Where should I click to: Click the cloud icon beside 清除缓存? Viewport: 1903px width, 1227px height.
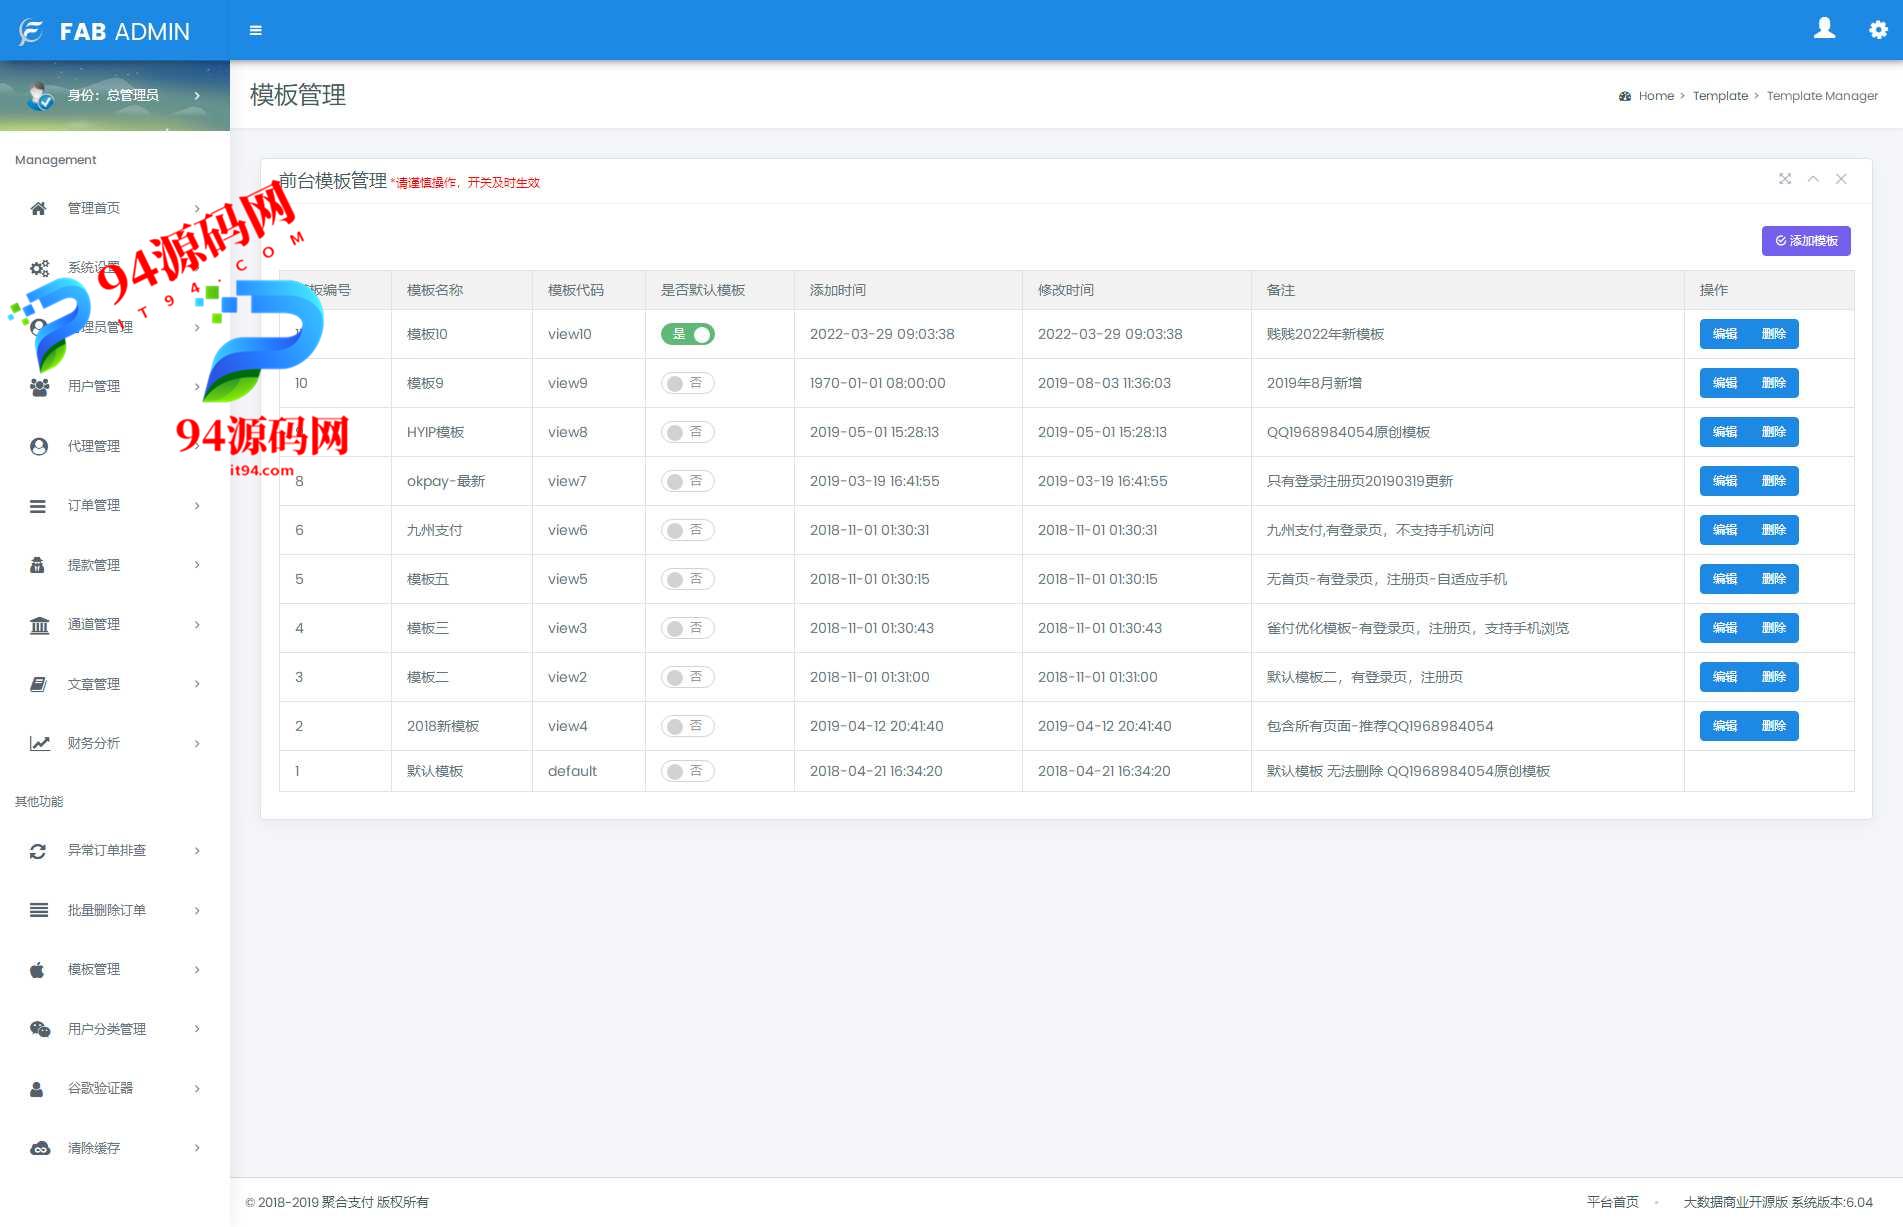(x=40, y=1148)
